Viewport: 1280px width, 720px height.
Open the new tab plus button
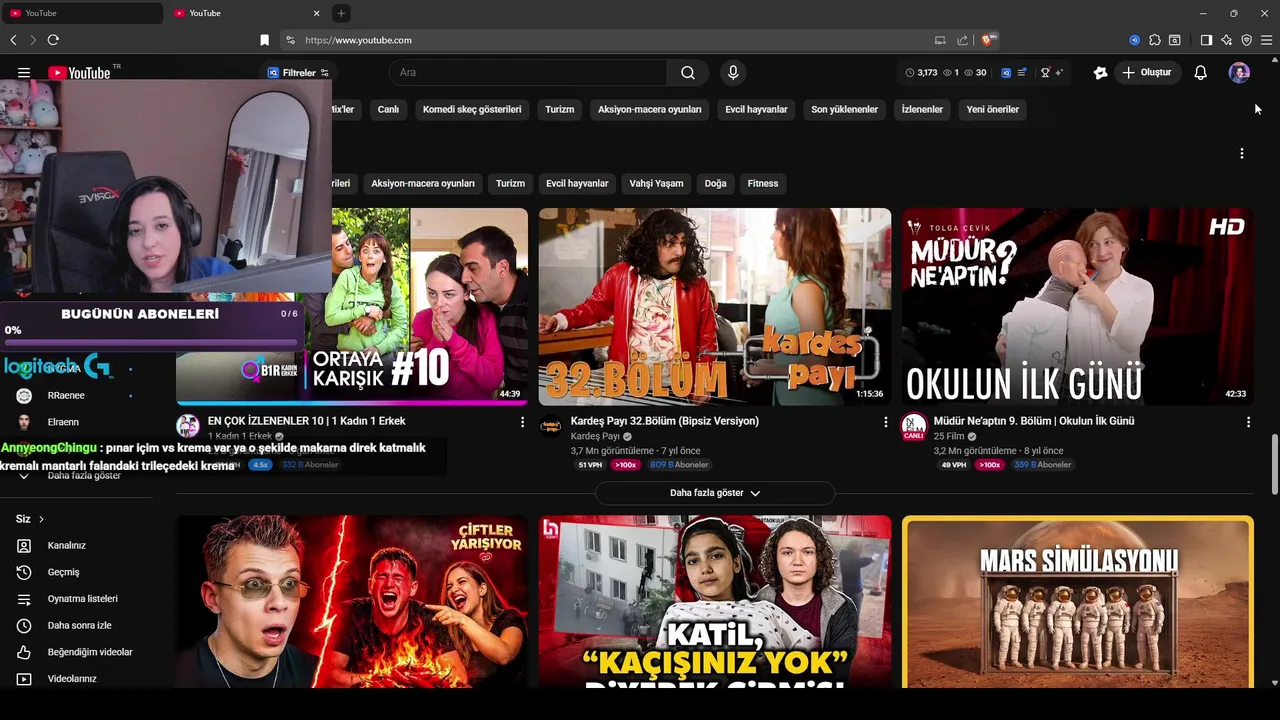pyautogui.click(x=341, y=13)
